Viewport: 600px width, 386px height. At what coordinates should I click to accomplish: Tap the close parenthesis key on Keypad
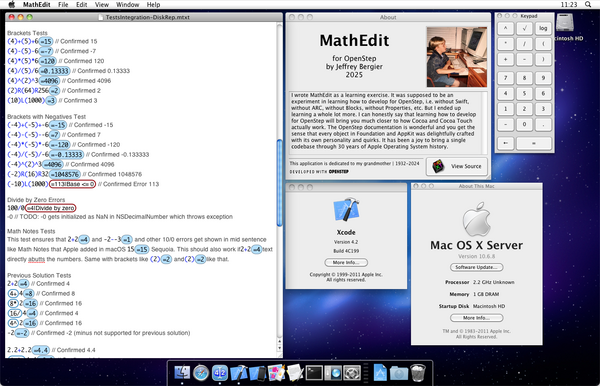[543, 59]
